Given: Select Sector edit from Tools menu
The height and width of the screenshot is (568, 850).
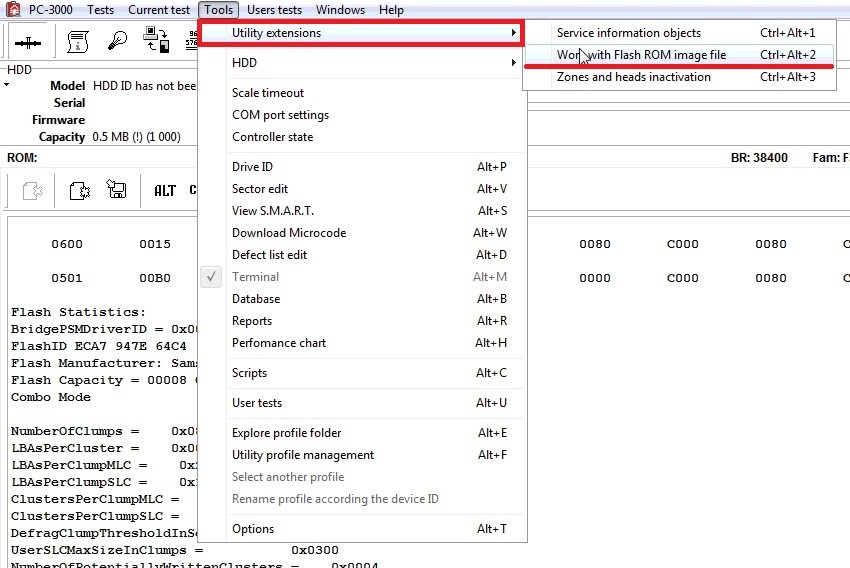Looking at the screenshot, I should pos(260,189).
